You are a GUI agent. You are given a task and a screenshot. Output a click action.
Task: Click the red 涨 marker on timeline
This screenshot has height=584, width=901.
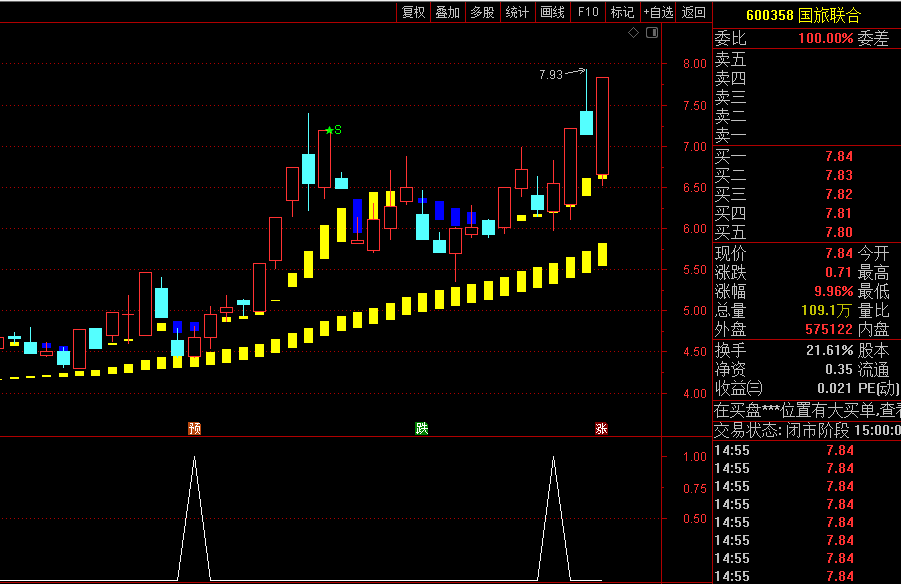(601, 428)
